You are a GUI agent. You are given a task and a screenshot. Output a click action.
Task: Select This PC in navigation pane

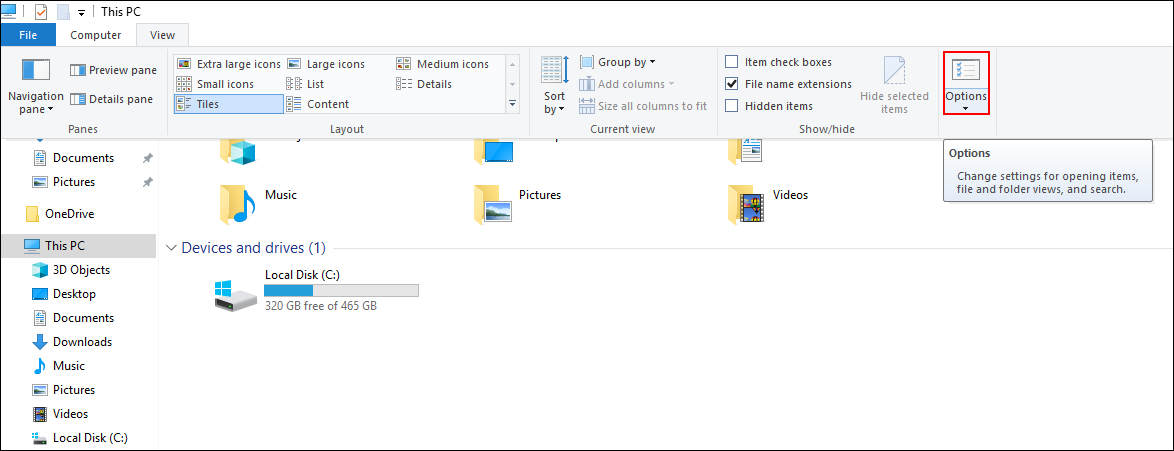(79, 246)
